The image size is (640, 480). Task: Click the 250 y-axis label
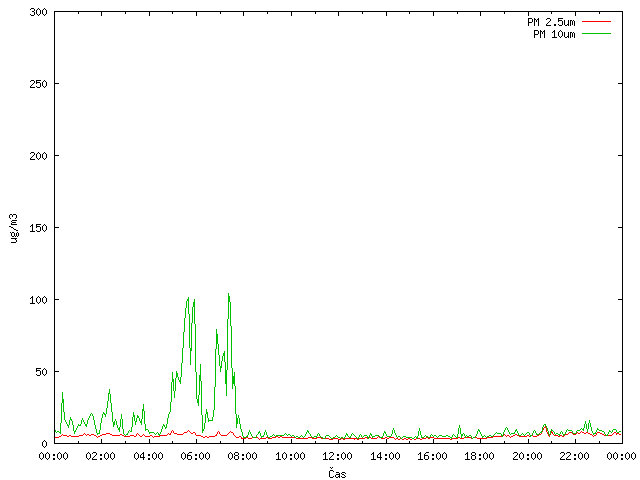38,84
